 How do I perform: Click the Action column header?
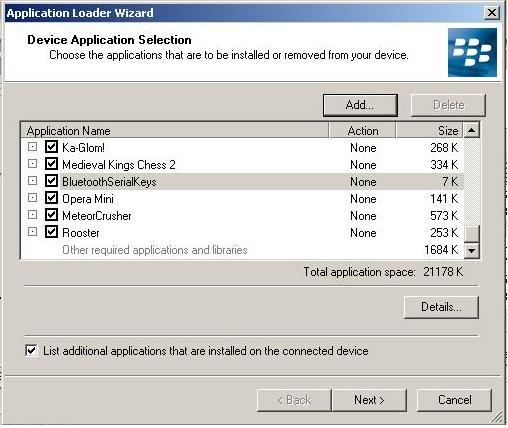coord(363,130)
